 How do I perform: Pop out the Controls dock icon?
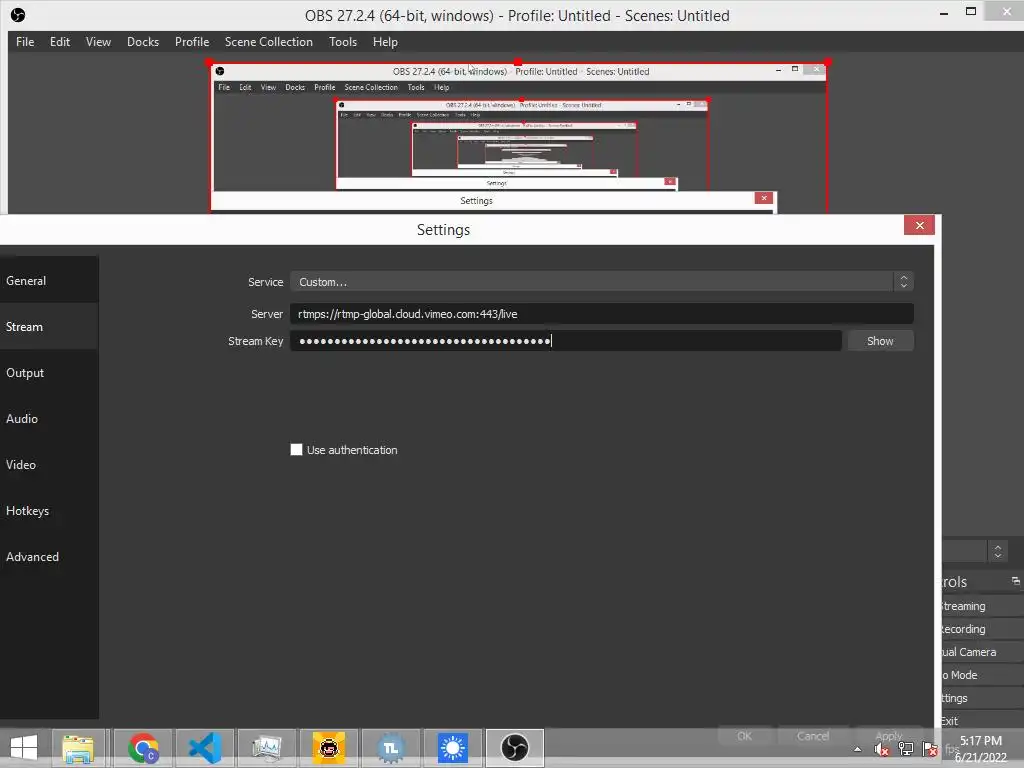[x=1016, y=581]
